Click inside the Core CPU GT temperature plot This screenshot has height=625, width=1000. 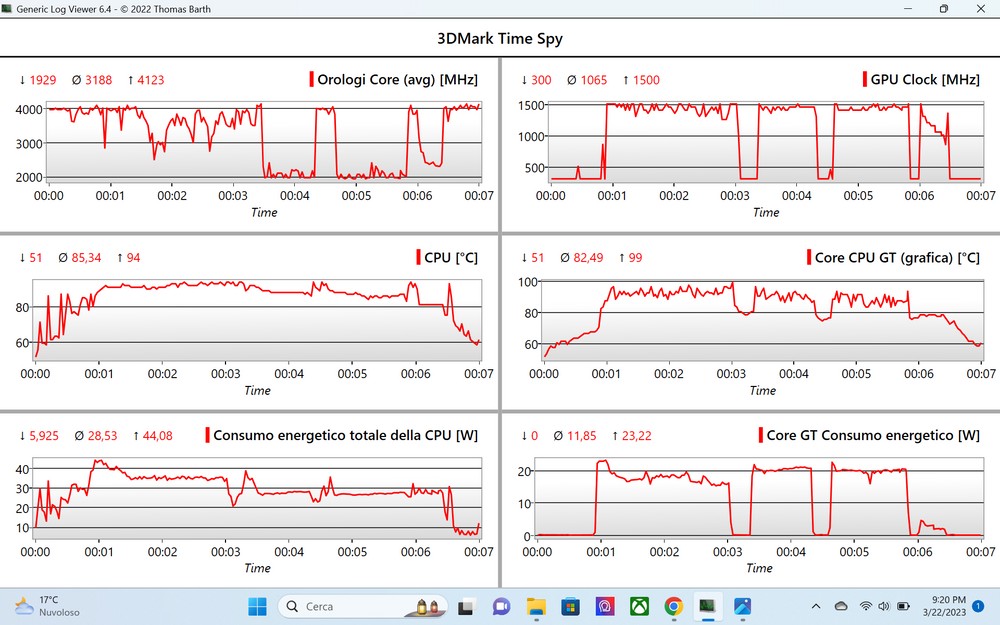[763, 320]
